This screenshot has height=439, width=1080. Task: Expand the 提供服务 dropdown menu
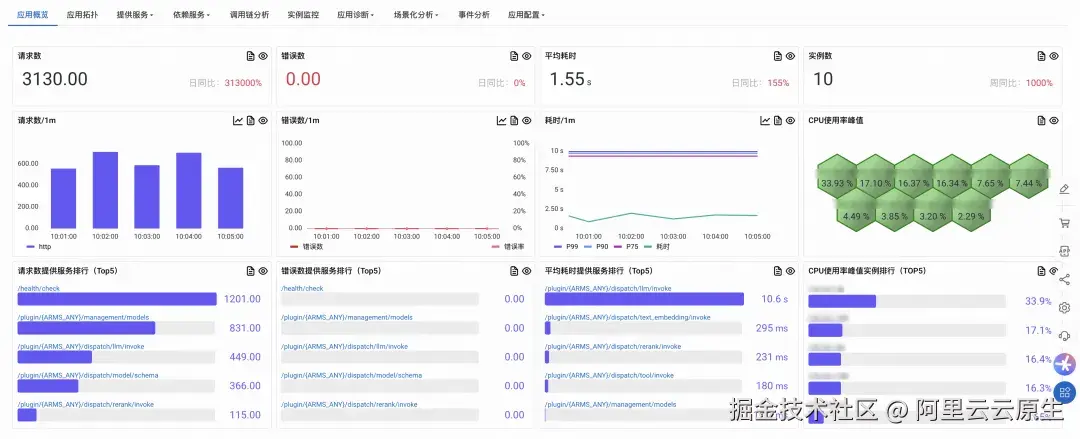point(134,15)
